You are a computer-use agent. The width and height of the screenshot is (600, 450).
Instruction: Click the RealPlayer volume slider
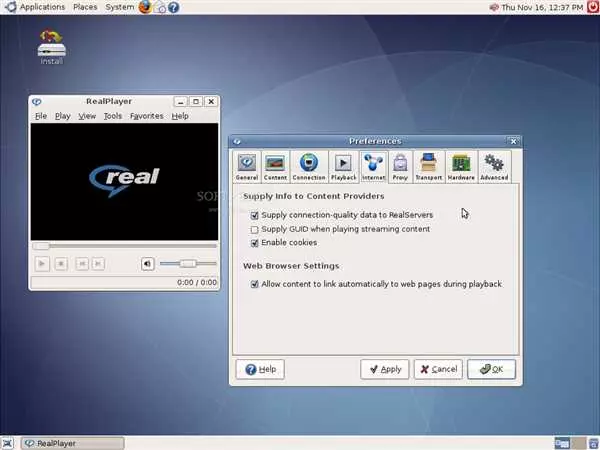pyautogui.click(x=188, y=264)
